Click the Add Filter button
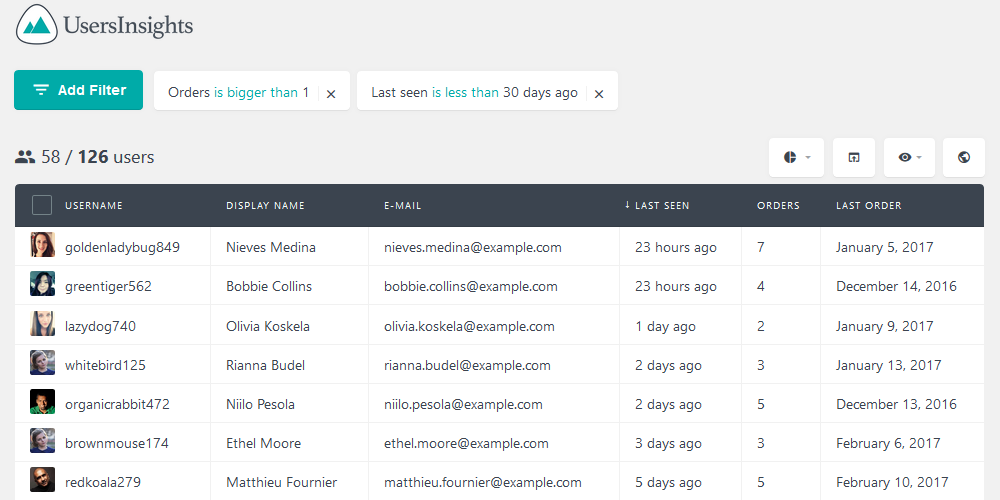The height and width of the screenshot is (500, 1000). pos(79,90)
